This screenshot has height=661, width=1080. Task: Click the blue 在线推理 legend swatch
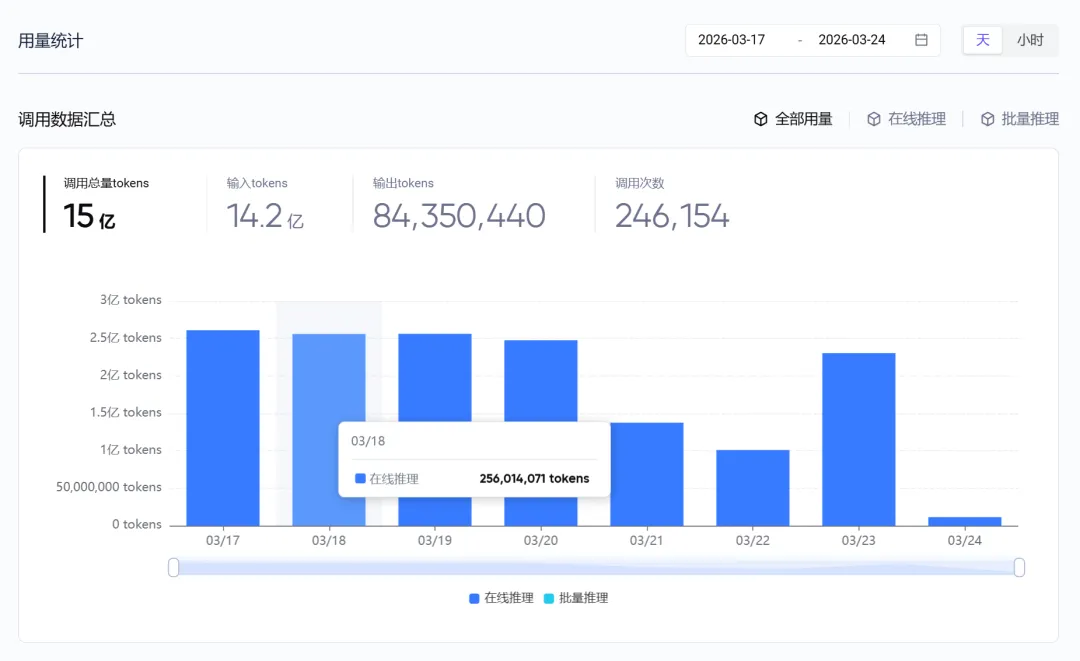[474, 598]
